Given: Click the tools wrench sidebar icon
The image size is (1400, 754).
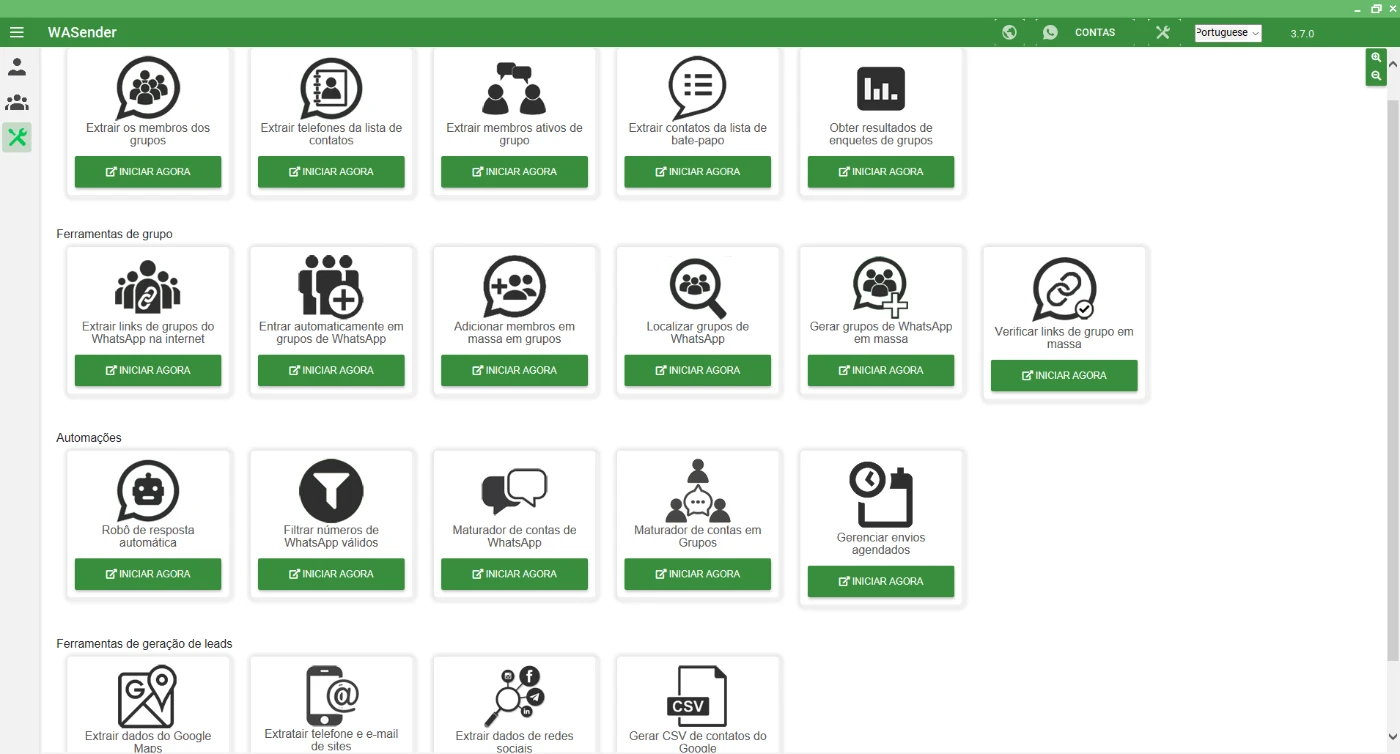Looking at the screenshot, I should click(x=17, y=137).
